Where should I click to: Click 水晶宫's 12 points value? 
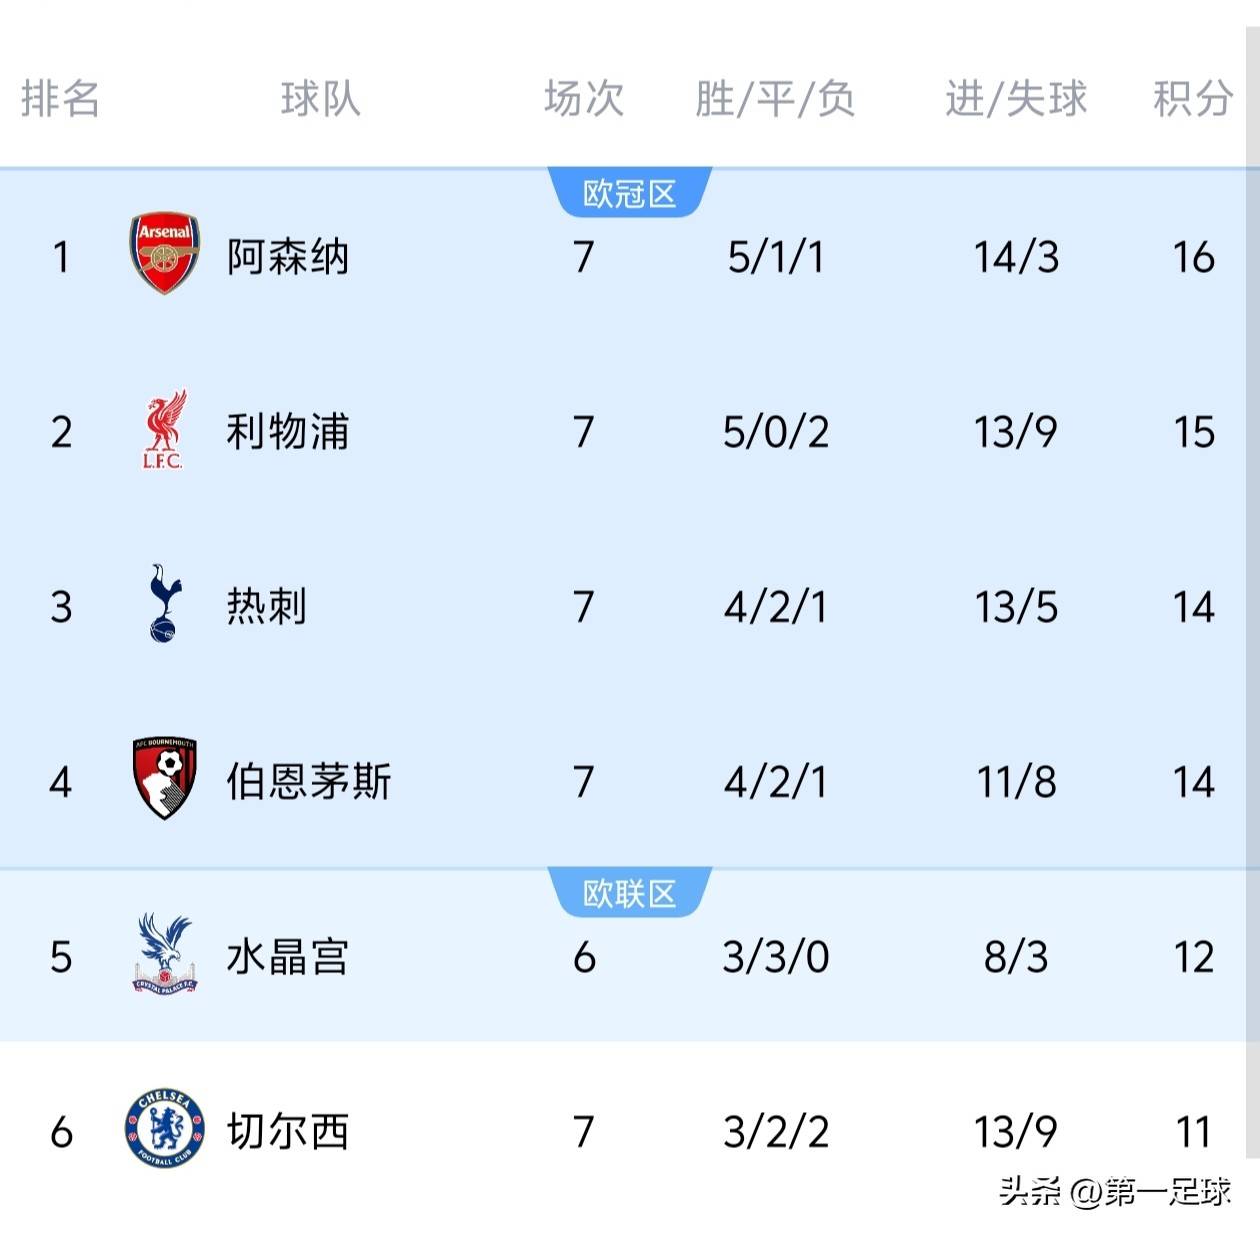(x=1193, y=957)
